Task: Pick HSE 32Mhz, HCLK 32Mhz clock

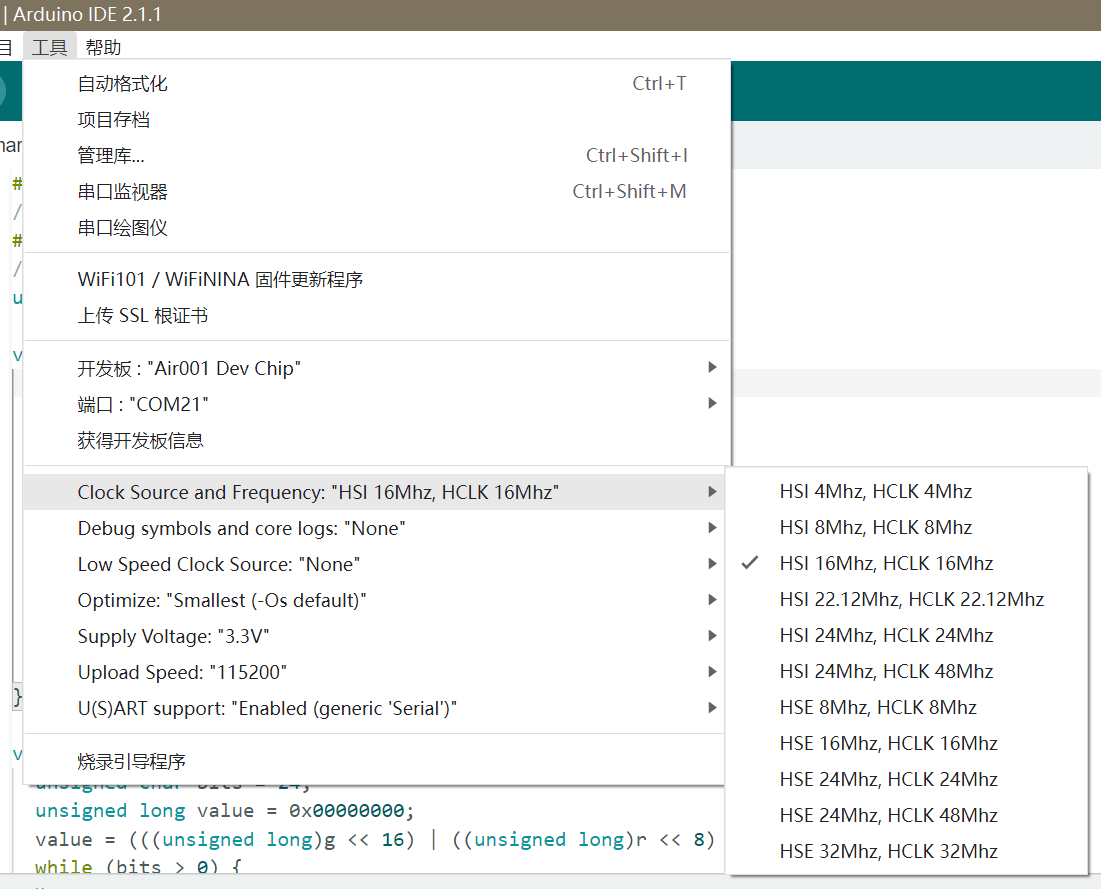Action: coord(906,851)
